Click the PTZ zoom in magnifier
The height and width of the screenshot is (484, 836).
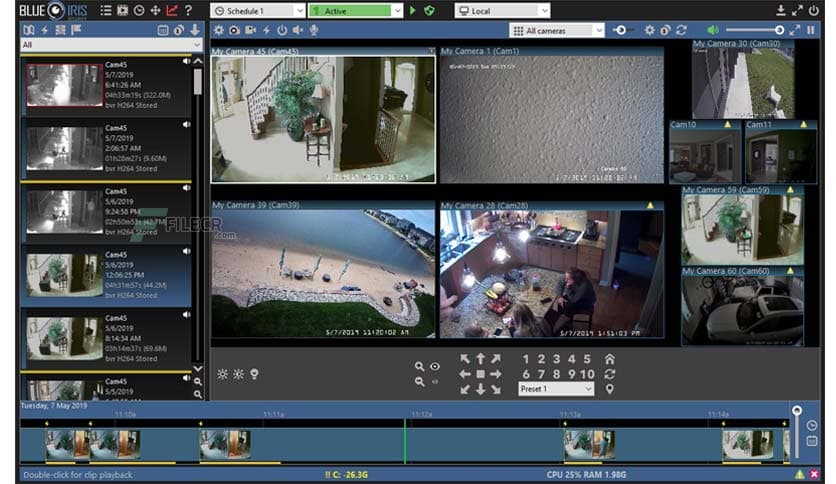(420, 366)
